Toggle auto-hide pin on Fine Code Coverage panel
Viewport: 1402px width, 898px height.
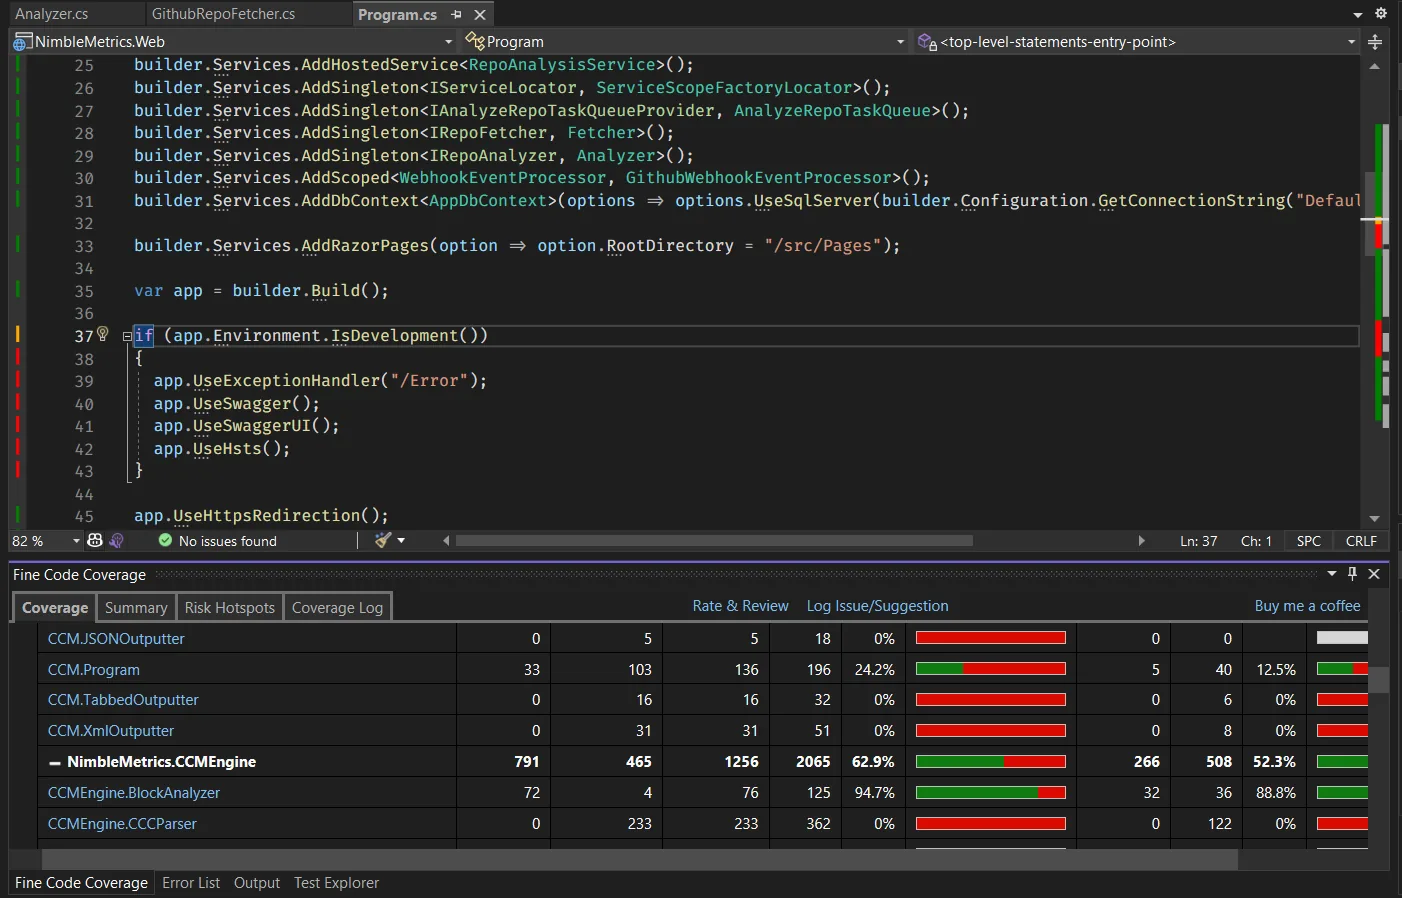tap(1352, 574)
